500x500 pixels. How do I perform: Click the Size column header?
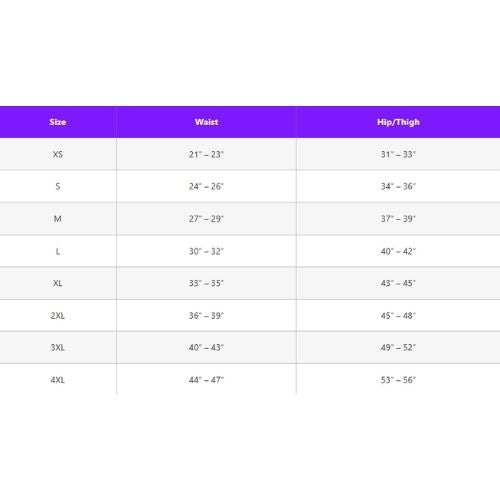pyautogui.click(x=58, y=122)
